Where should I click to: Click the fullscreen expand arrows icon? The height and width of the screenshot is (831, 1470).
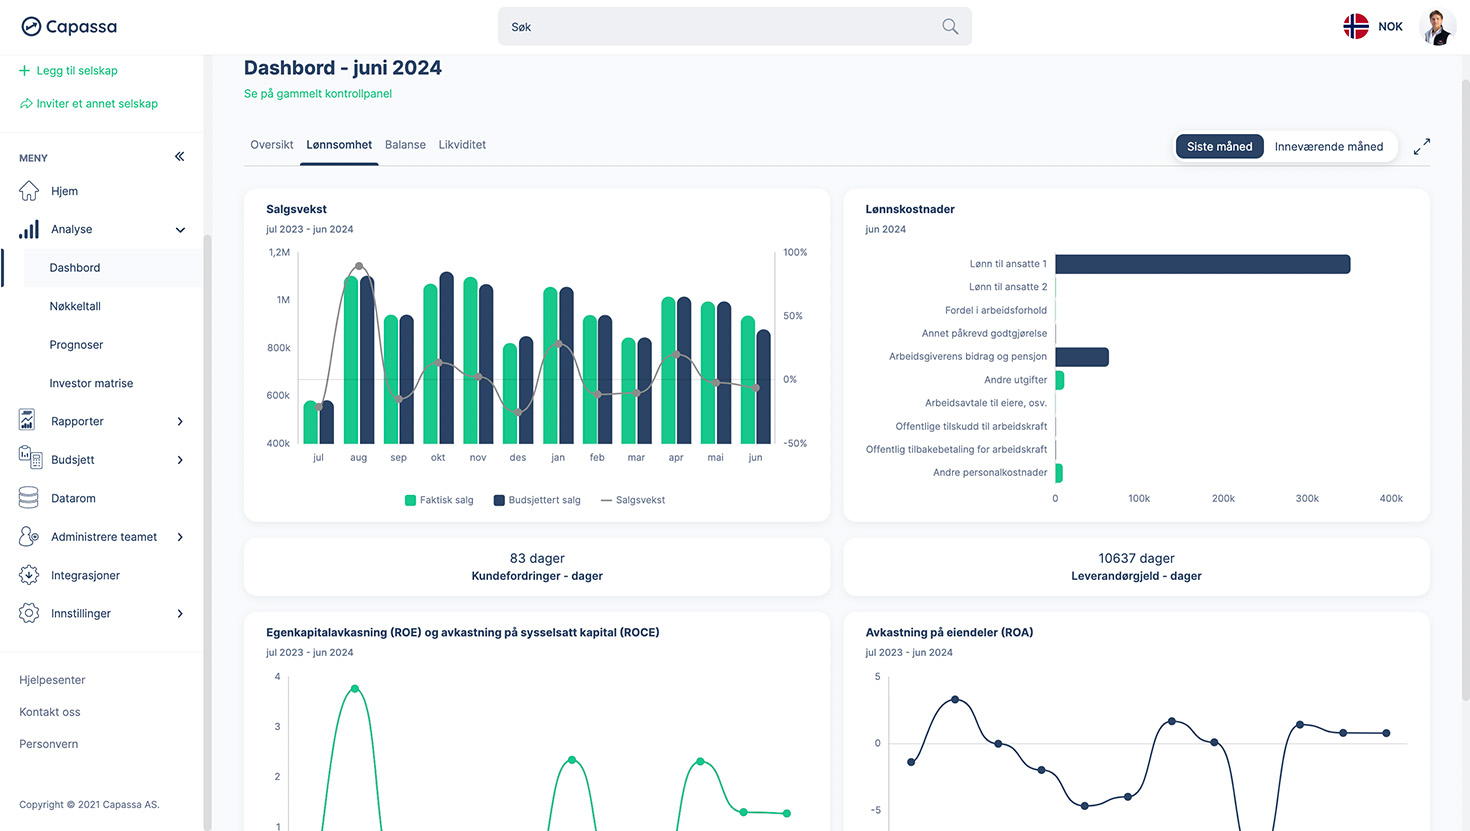[x=1421, y=147]
